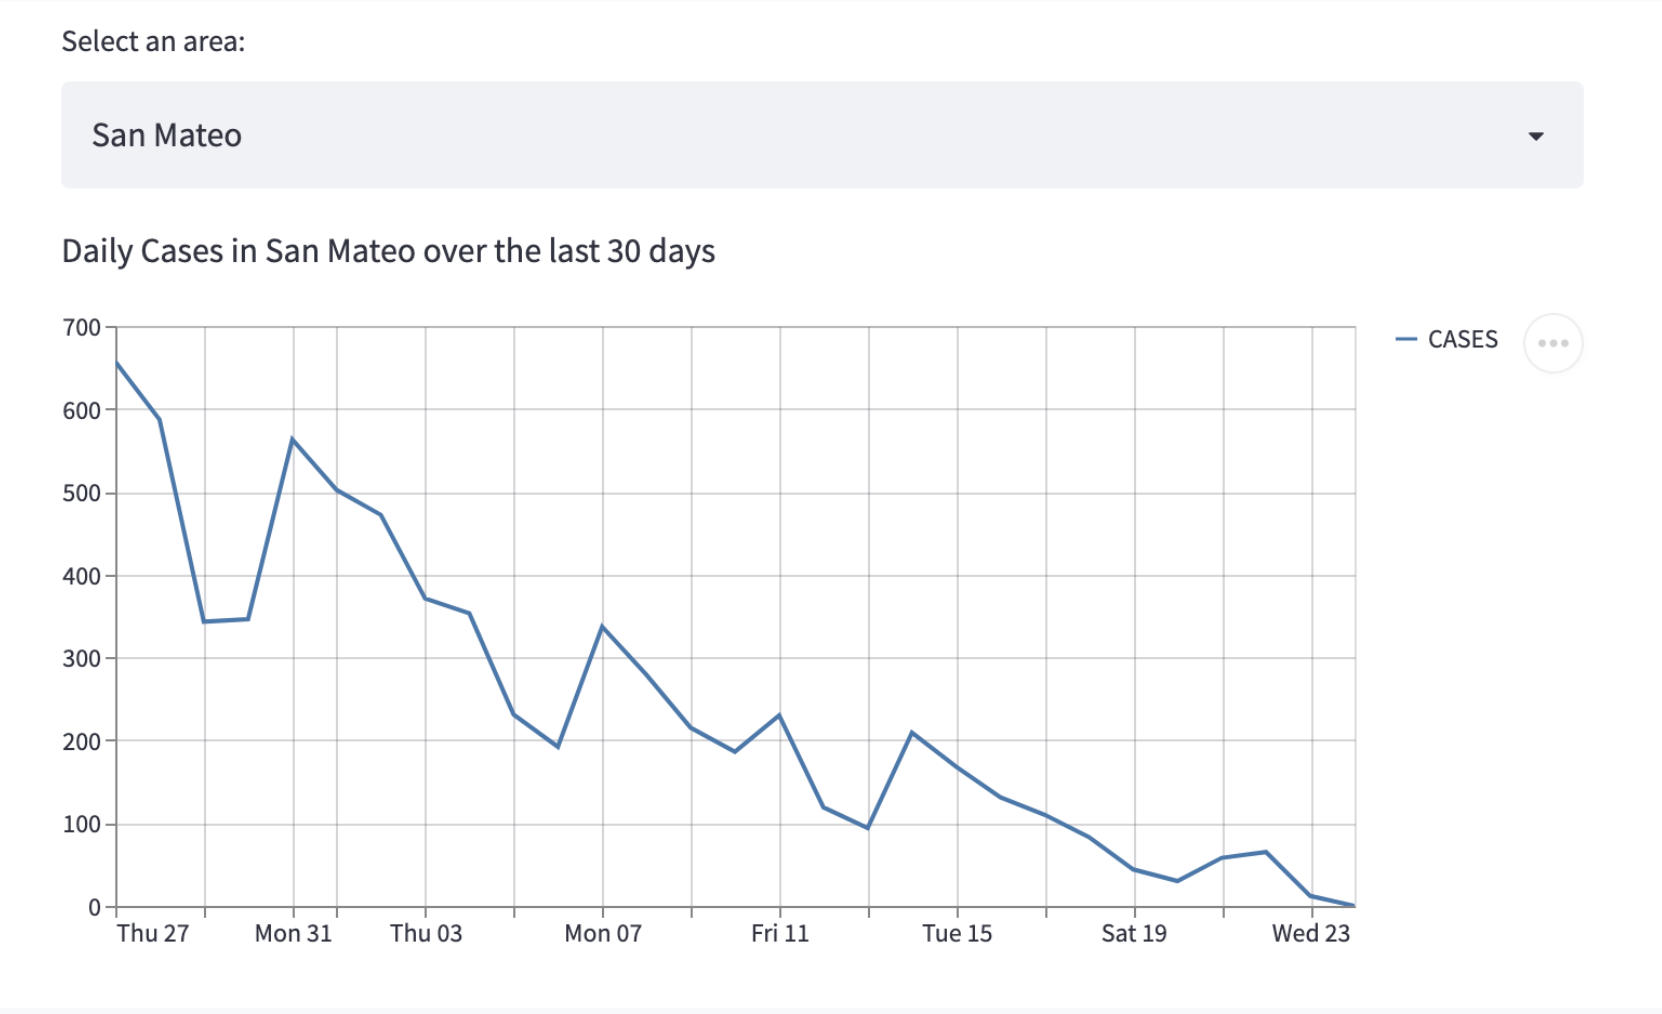This screenshot has width=1662, height=1014.
Task: Click the 400 y-axis label
Action: (x=81, y=576)
